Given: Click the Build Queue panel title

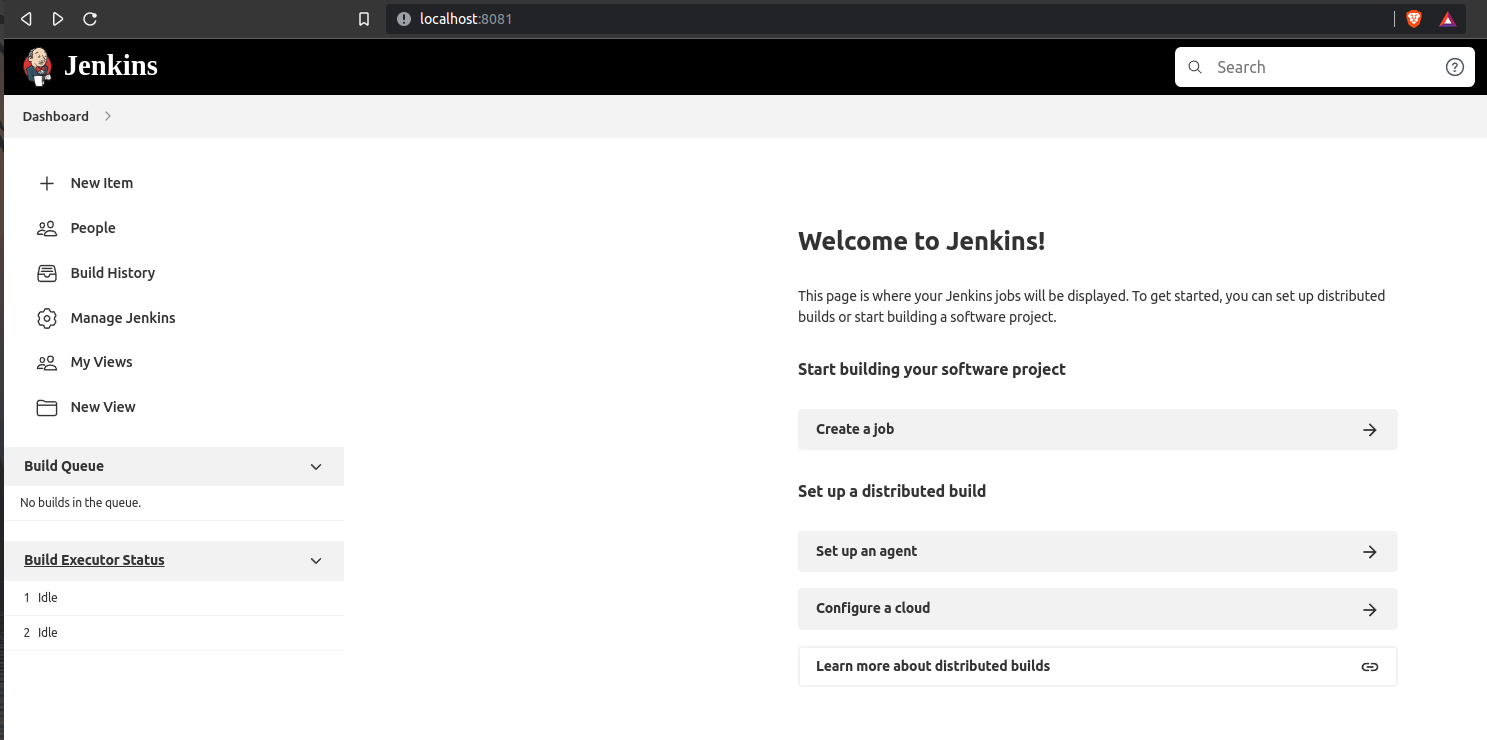Looking at the screenshot, I should pos(64,466).
